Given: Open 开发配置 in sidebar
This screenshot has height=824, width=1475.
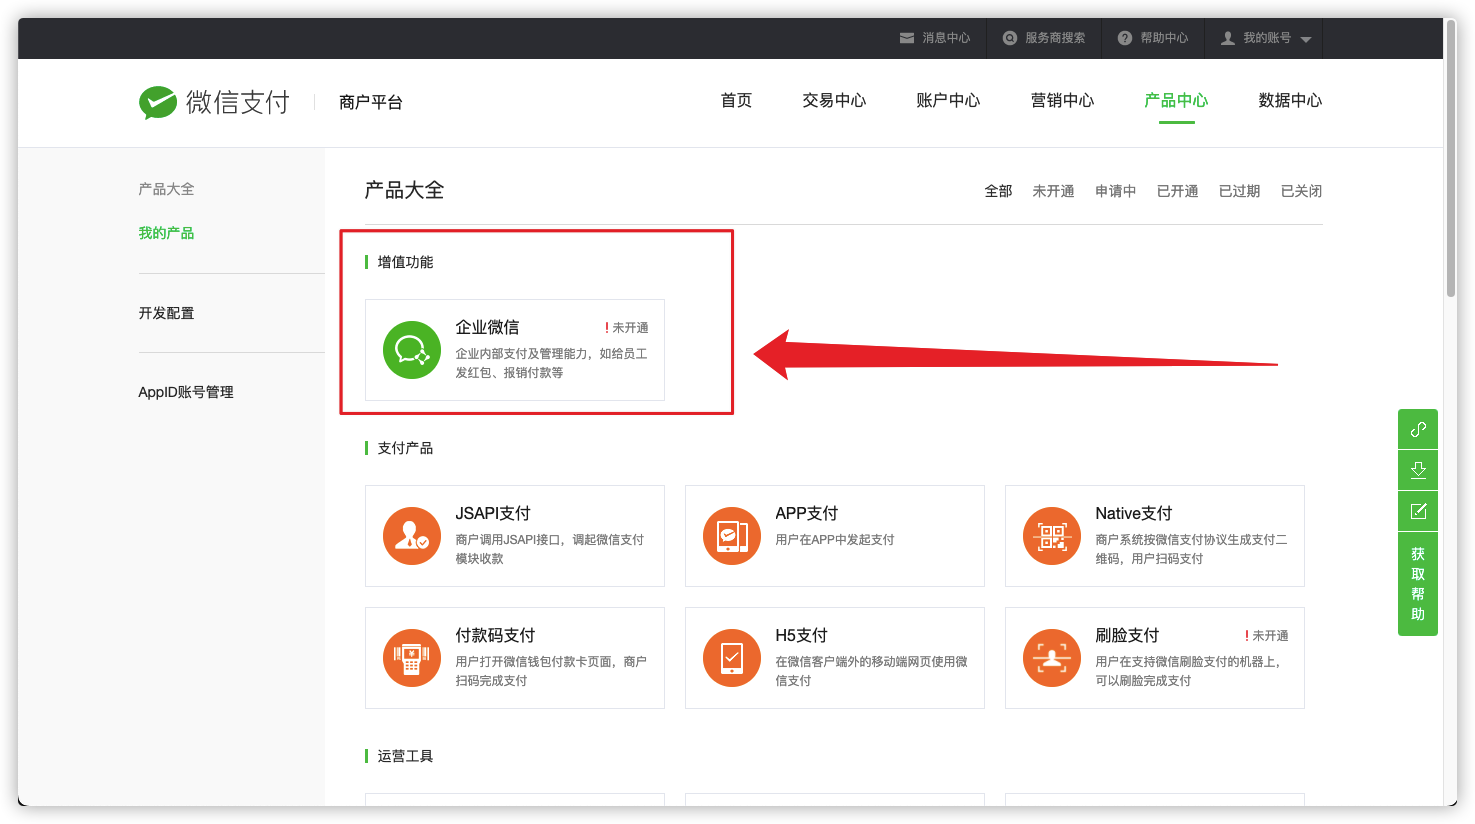Looking at the screenshot, I should click(x=166, y=313).
